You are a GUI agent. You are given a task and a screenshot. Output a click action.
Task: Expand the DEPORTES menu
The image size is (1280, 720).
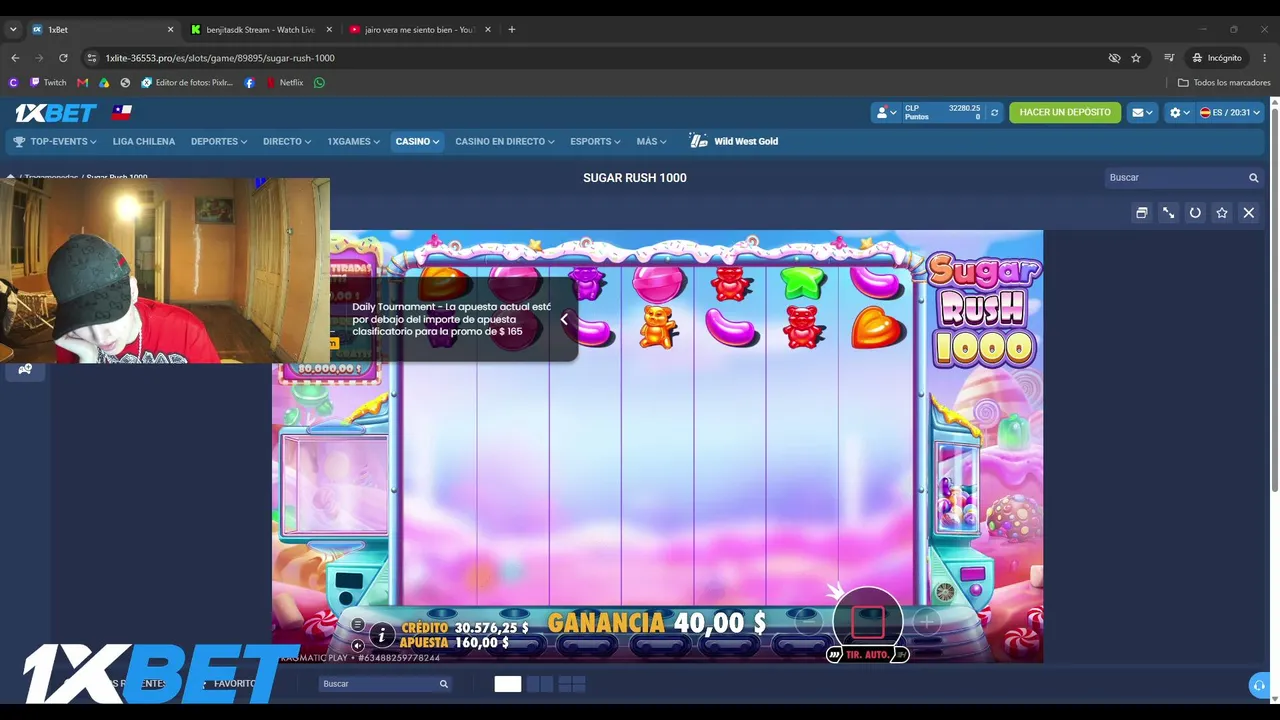click(x=219, y=142)
